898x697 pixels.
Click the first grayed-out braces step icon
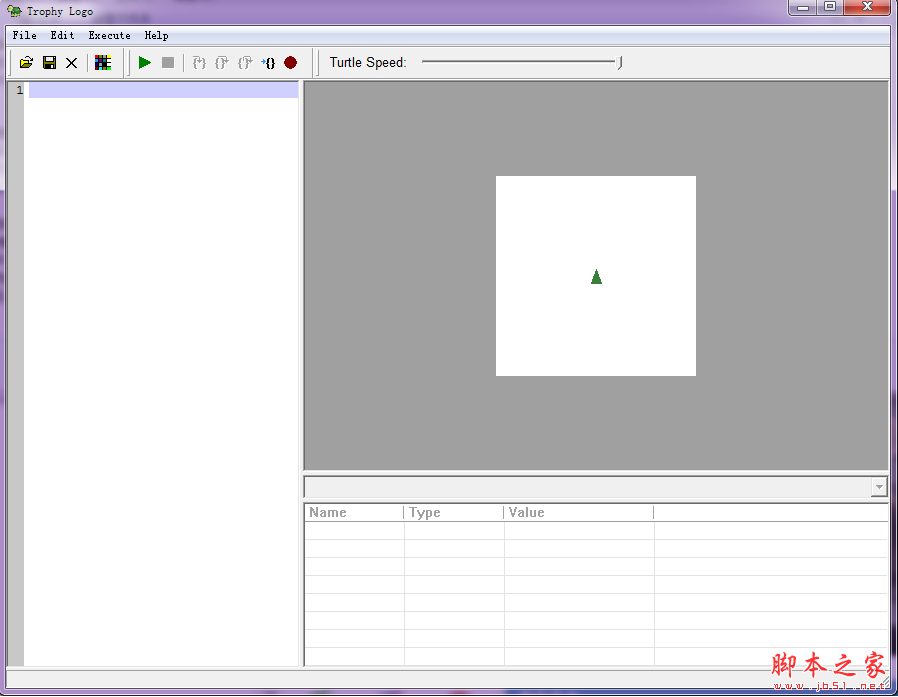[x=199, y=63]
